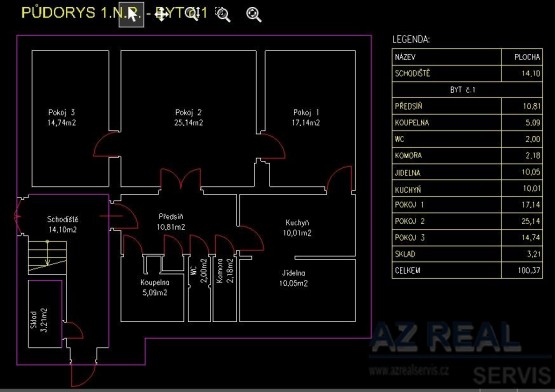Image resolution: width=555 pixels, height=392 pixels.
Task: Click the Koupelna room label
Action: coord(155,288)
